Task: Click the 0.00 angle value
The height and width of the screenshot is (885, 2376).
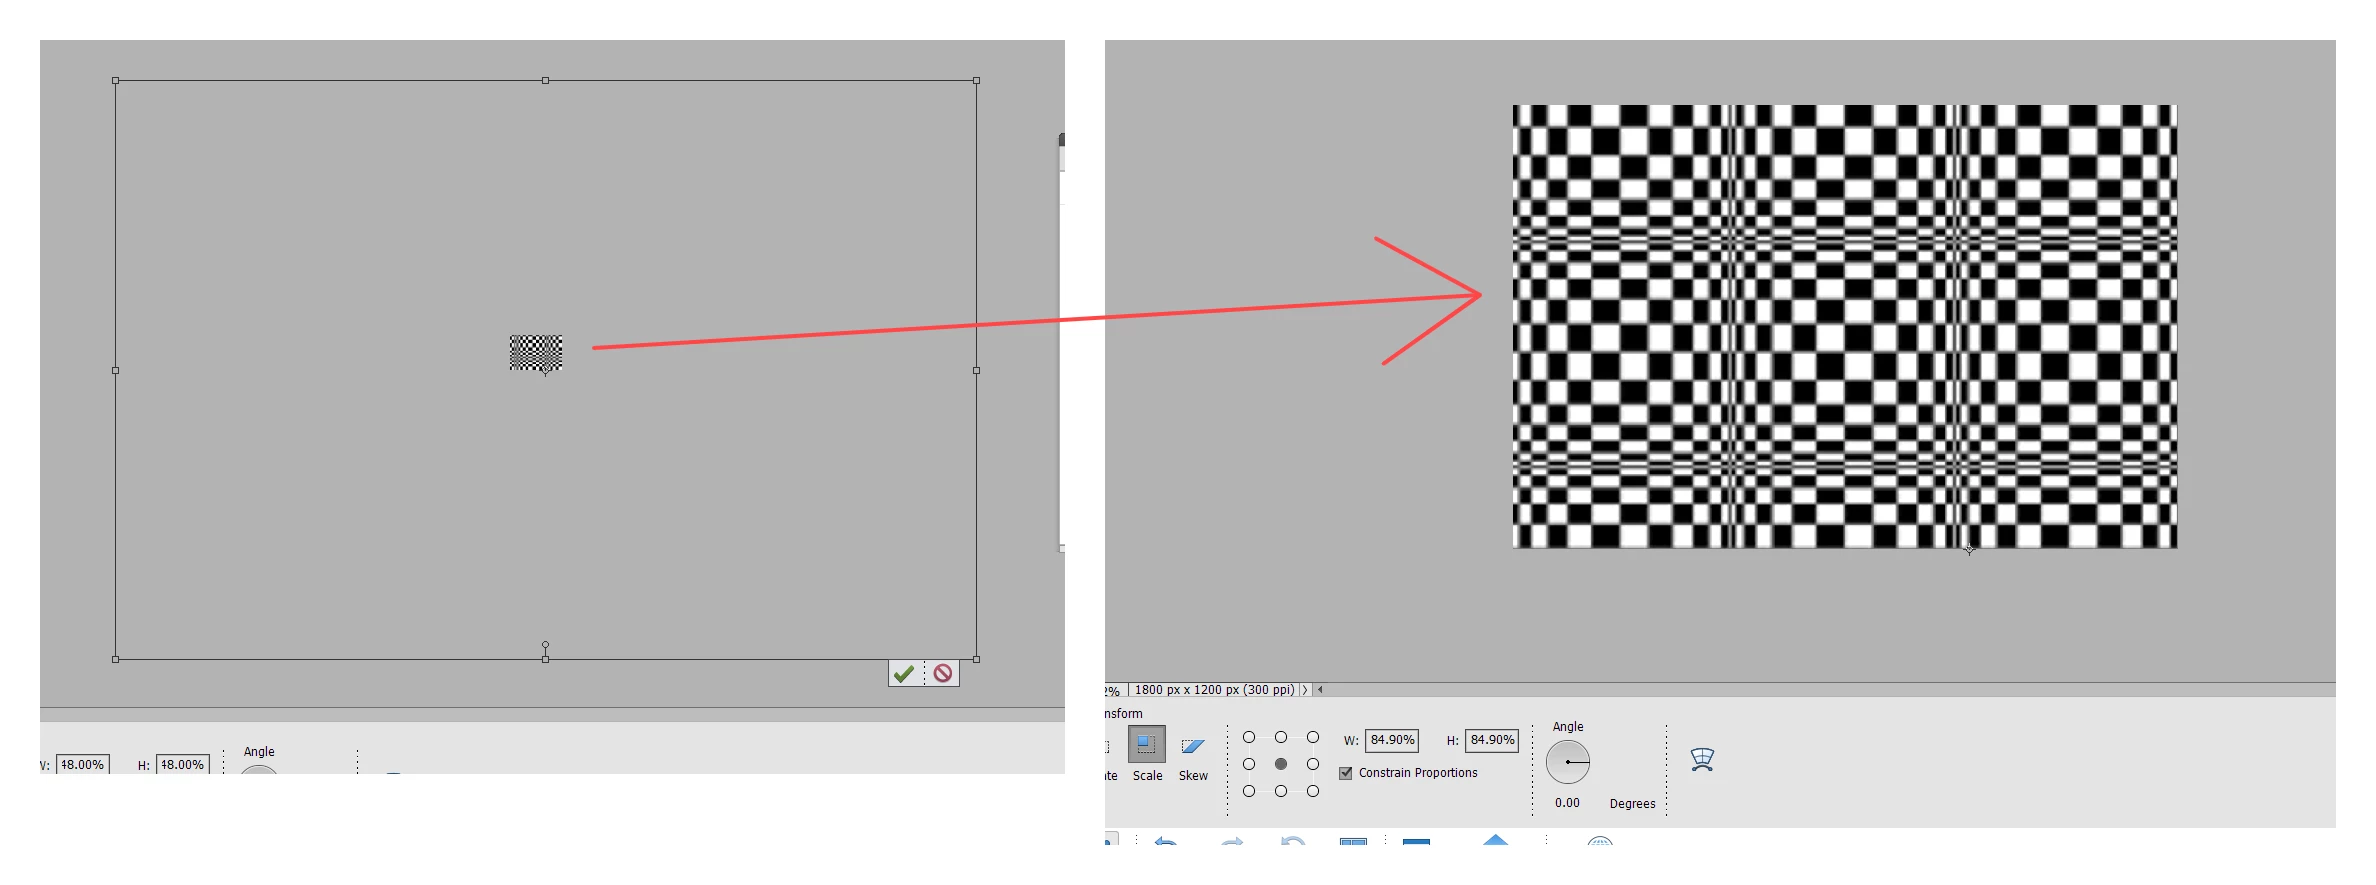Action: 1568,803
